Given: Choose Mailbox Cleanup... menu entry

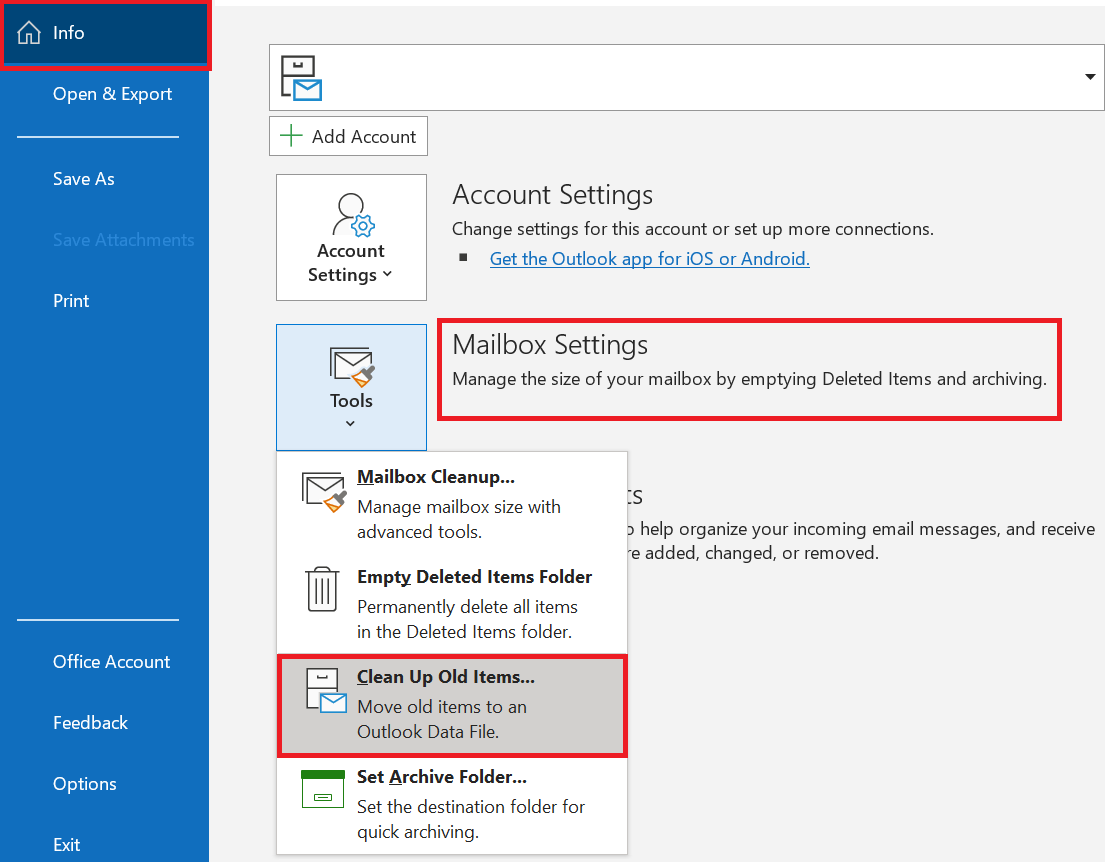Looking at the screenshot, I should tap(452, 504).
